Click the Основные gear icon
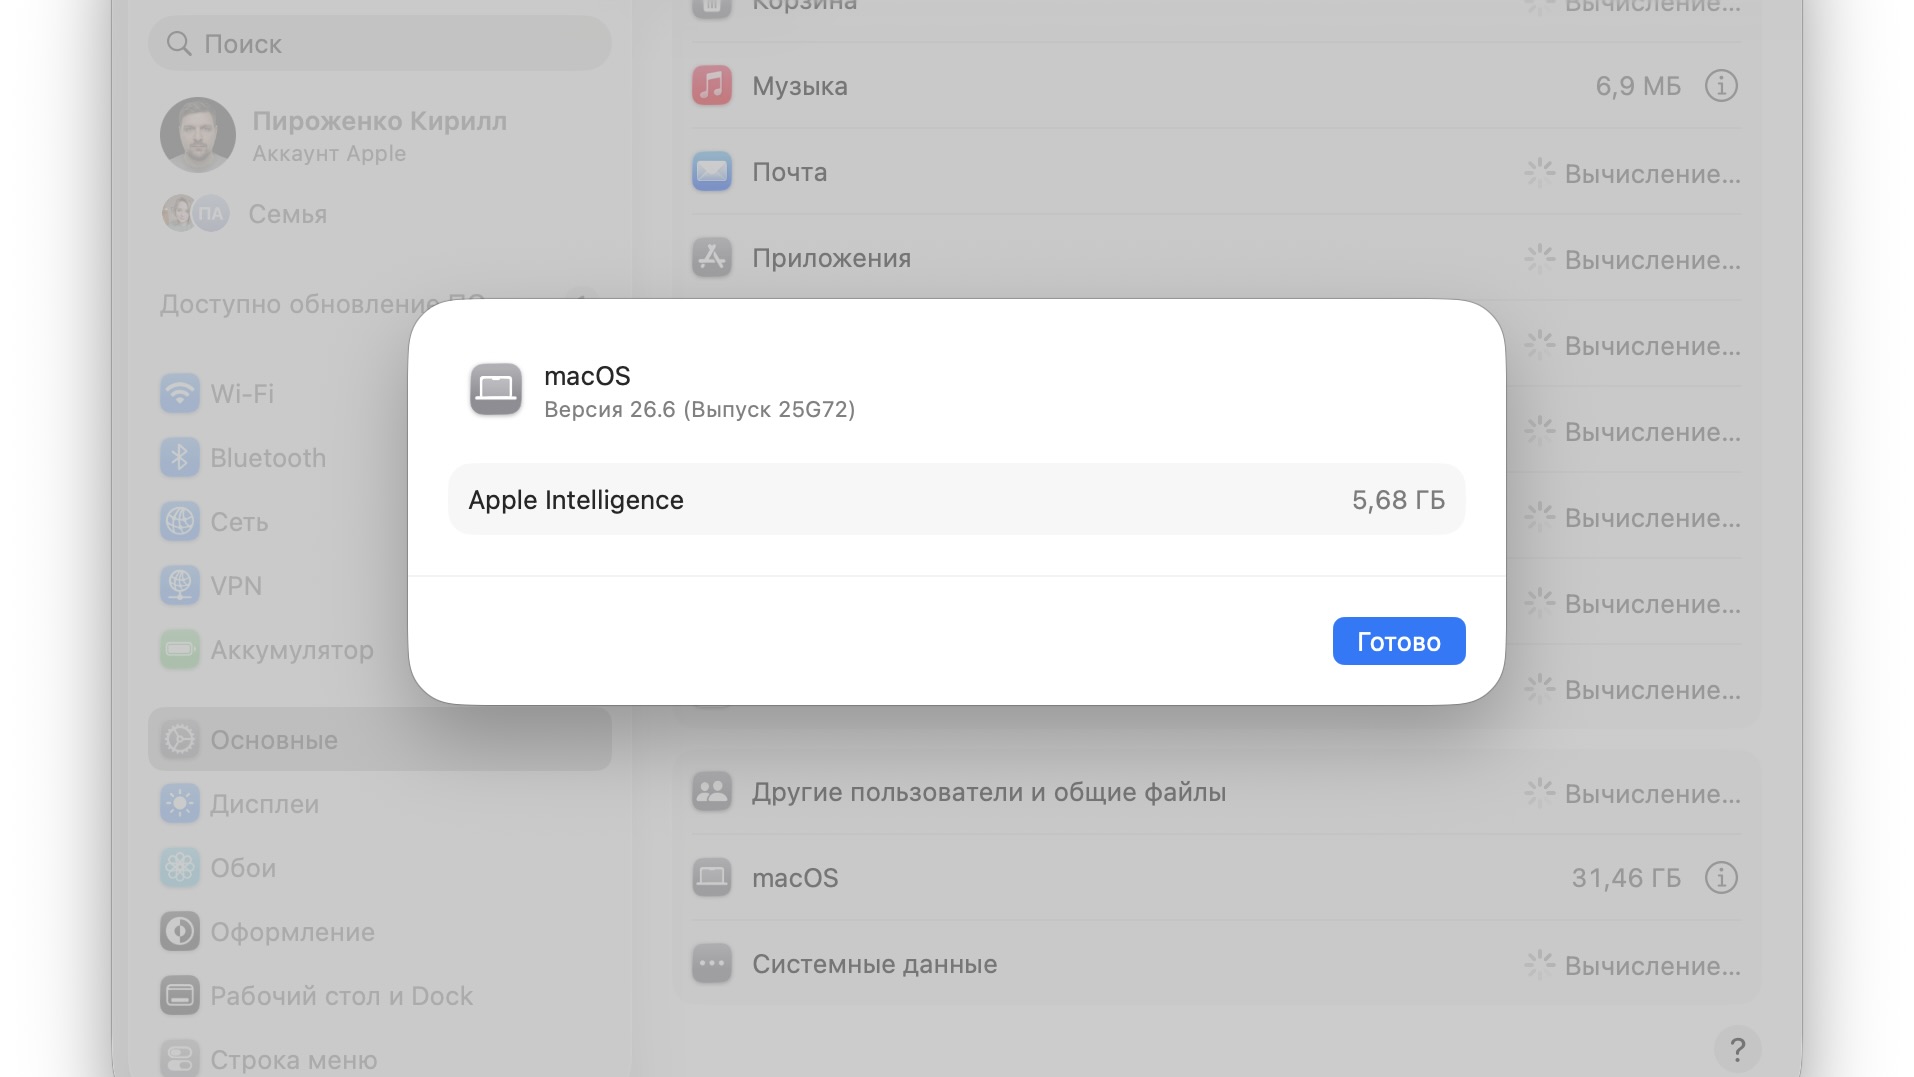This screenshot has width=1914, height=1077. [180, 739]
